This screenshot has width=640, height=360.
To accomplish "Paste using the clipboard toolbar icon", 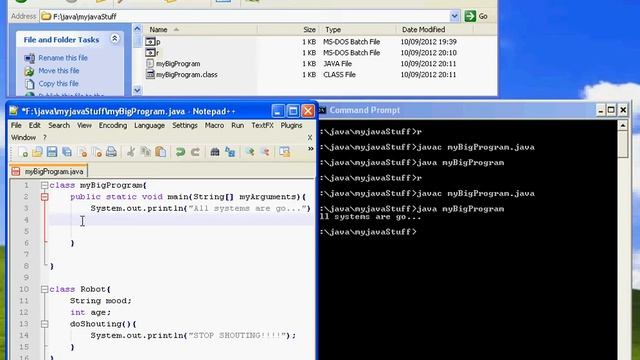I will click(x=161, y=152).
